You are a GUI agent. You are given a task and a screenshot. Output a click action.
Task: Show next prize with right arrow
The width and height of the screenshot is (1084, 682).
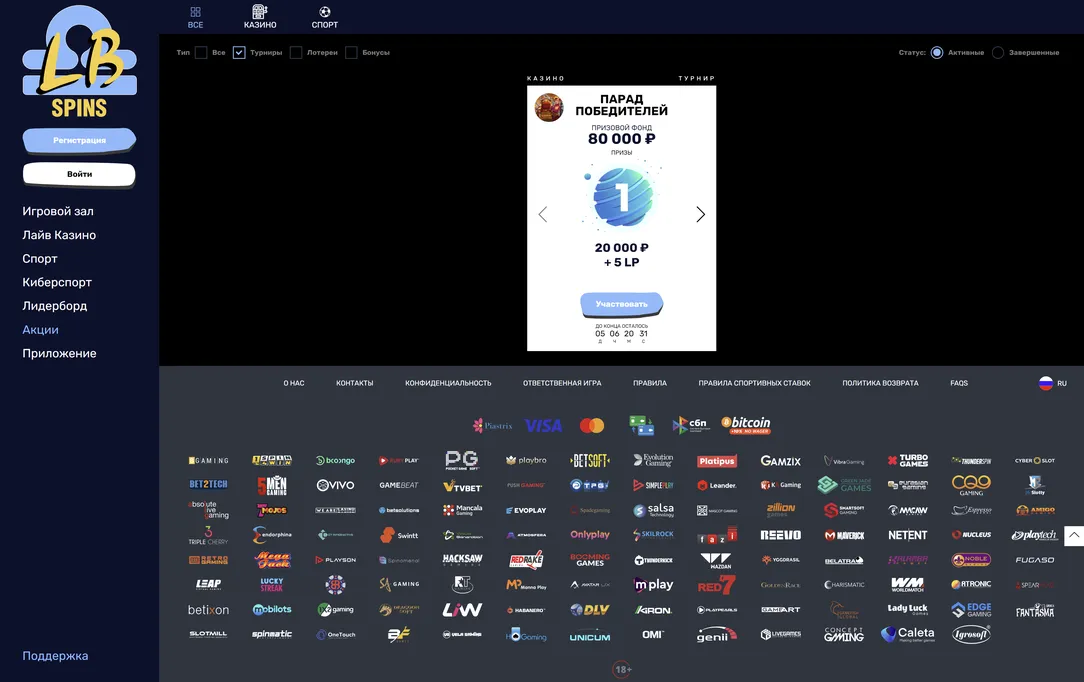(700, 215)
